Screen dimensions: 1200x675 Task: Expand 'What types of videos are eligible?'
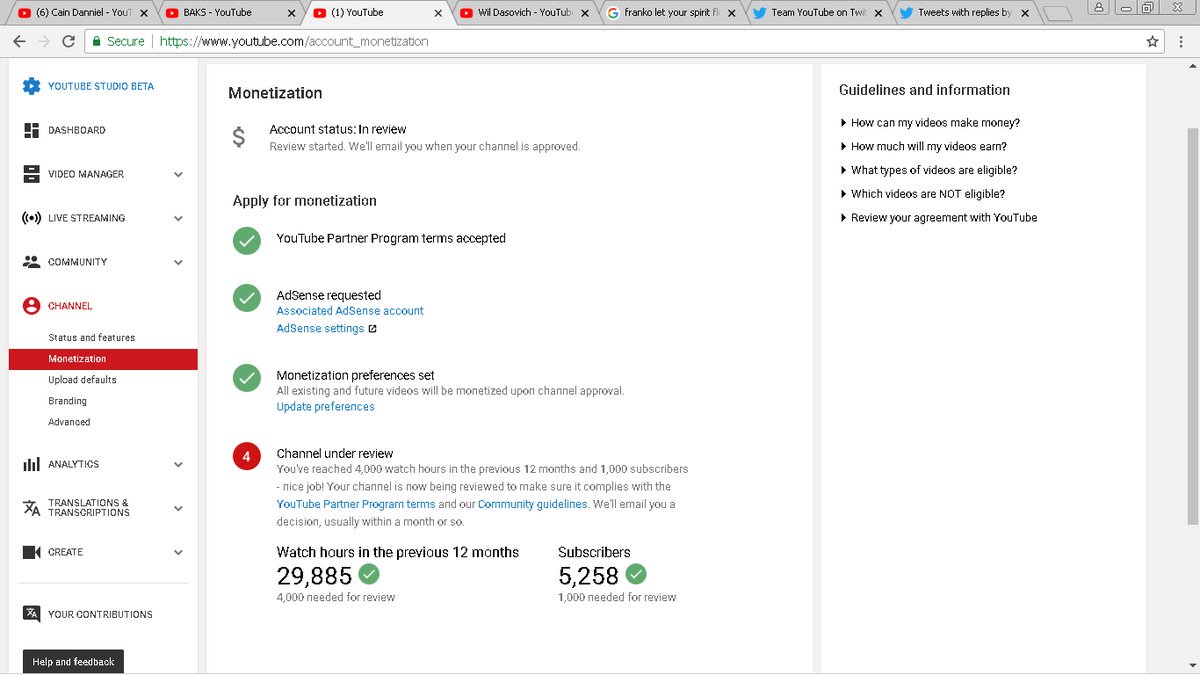929,170
